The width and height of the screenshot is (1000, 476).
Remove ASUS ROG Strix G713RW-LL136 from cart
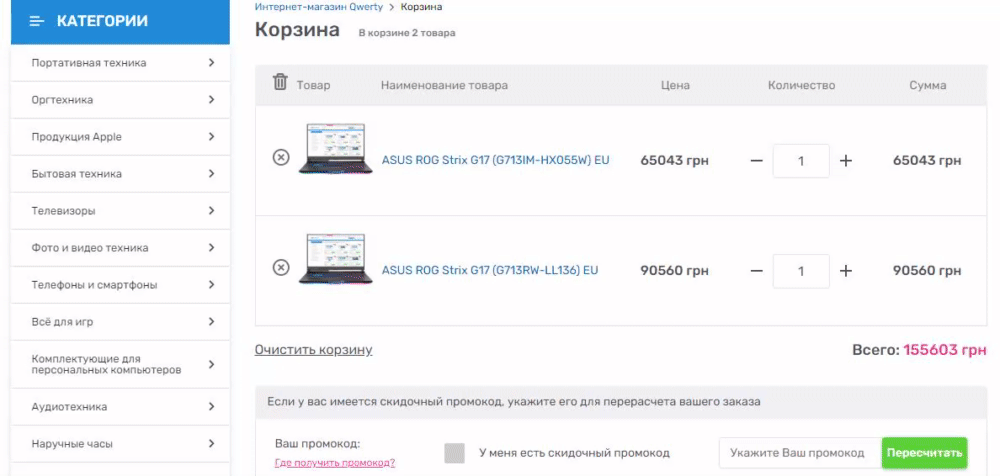click(281, 267)
